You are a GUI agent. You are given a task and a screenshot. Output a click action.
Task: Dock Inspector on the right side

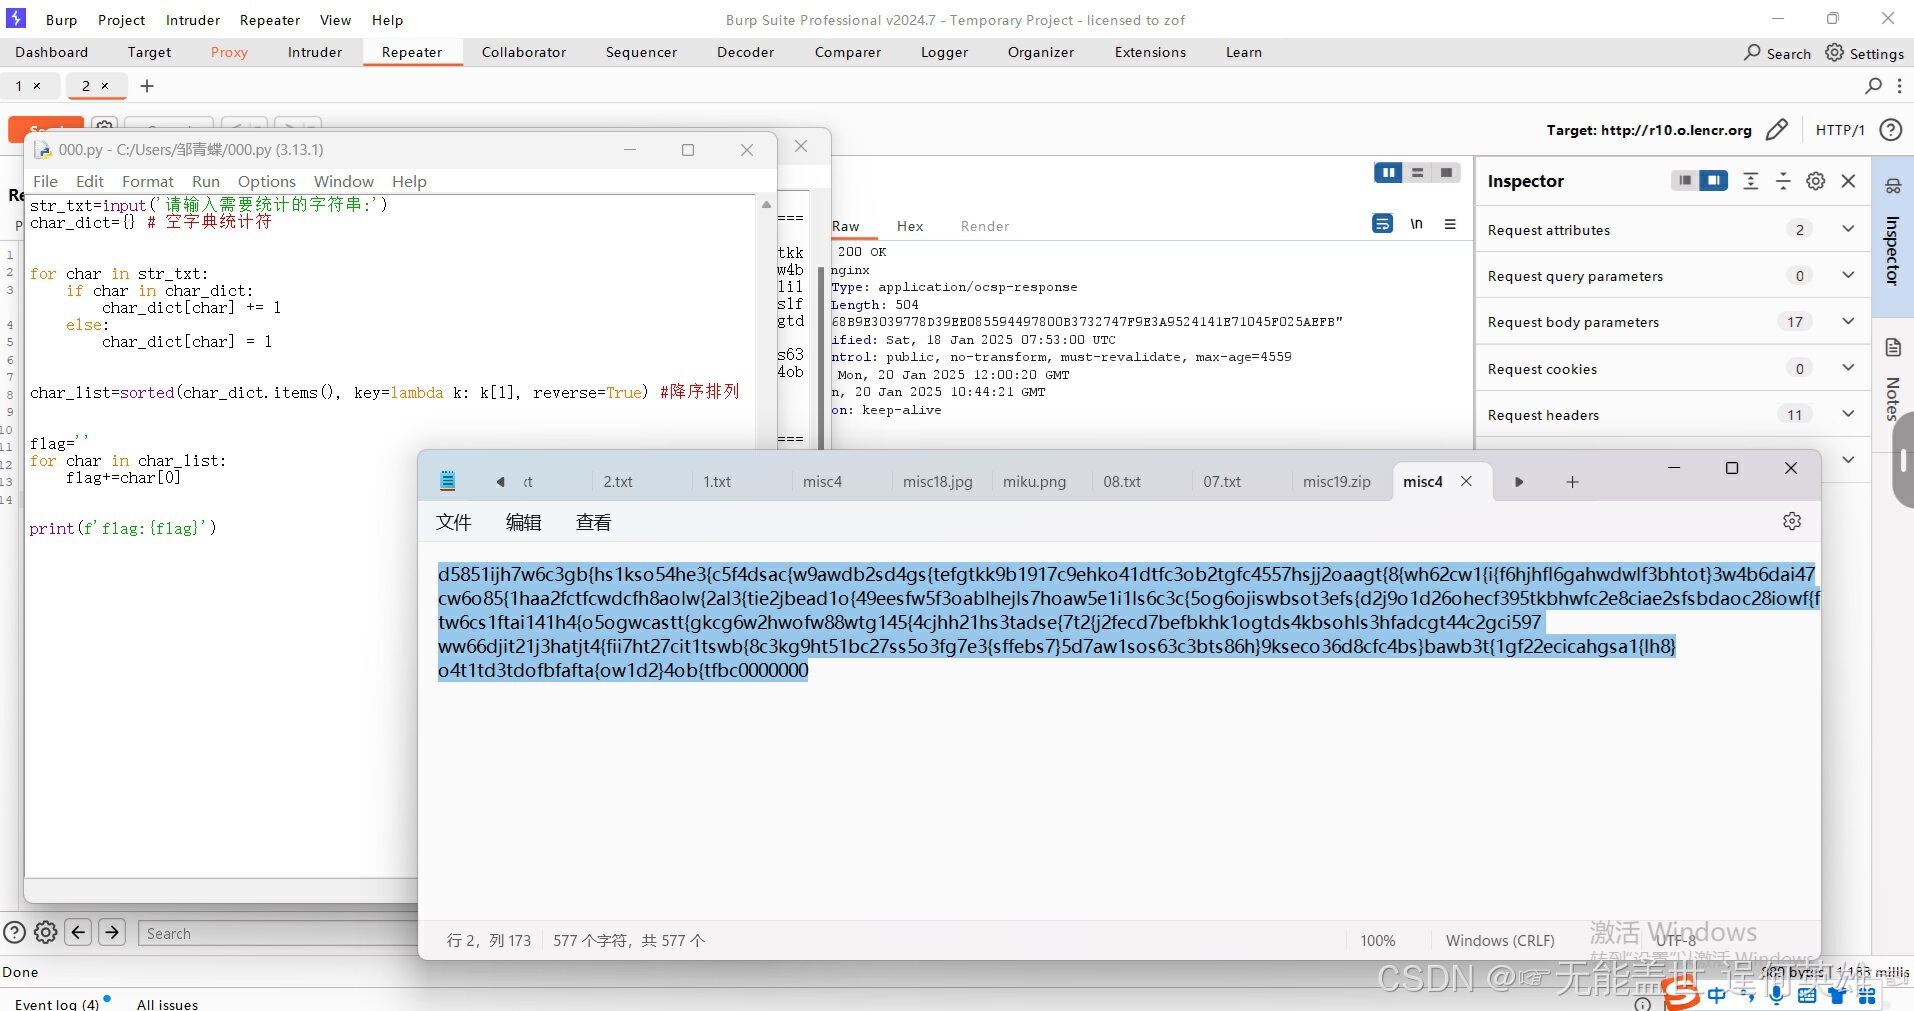click(x=1714, y=181)
